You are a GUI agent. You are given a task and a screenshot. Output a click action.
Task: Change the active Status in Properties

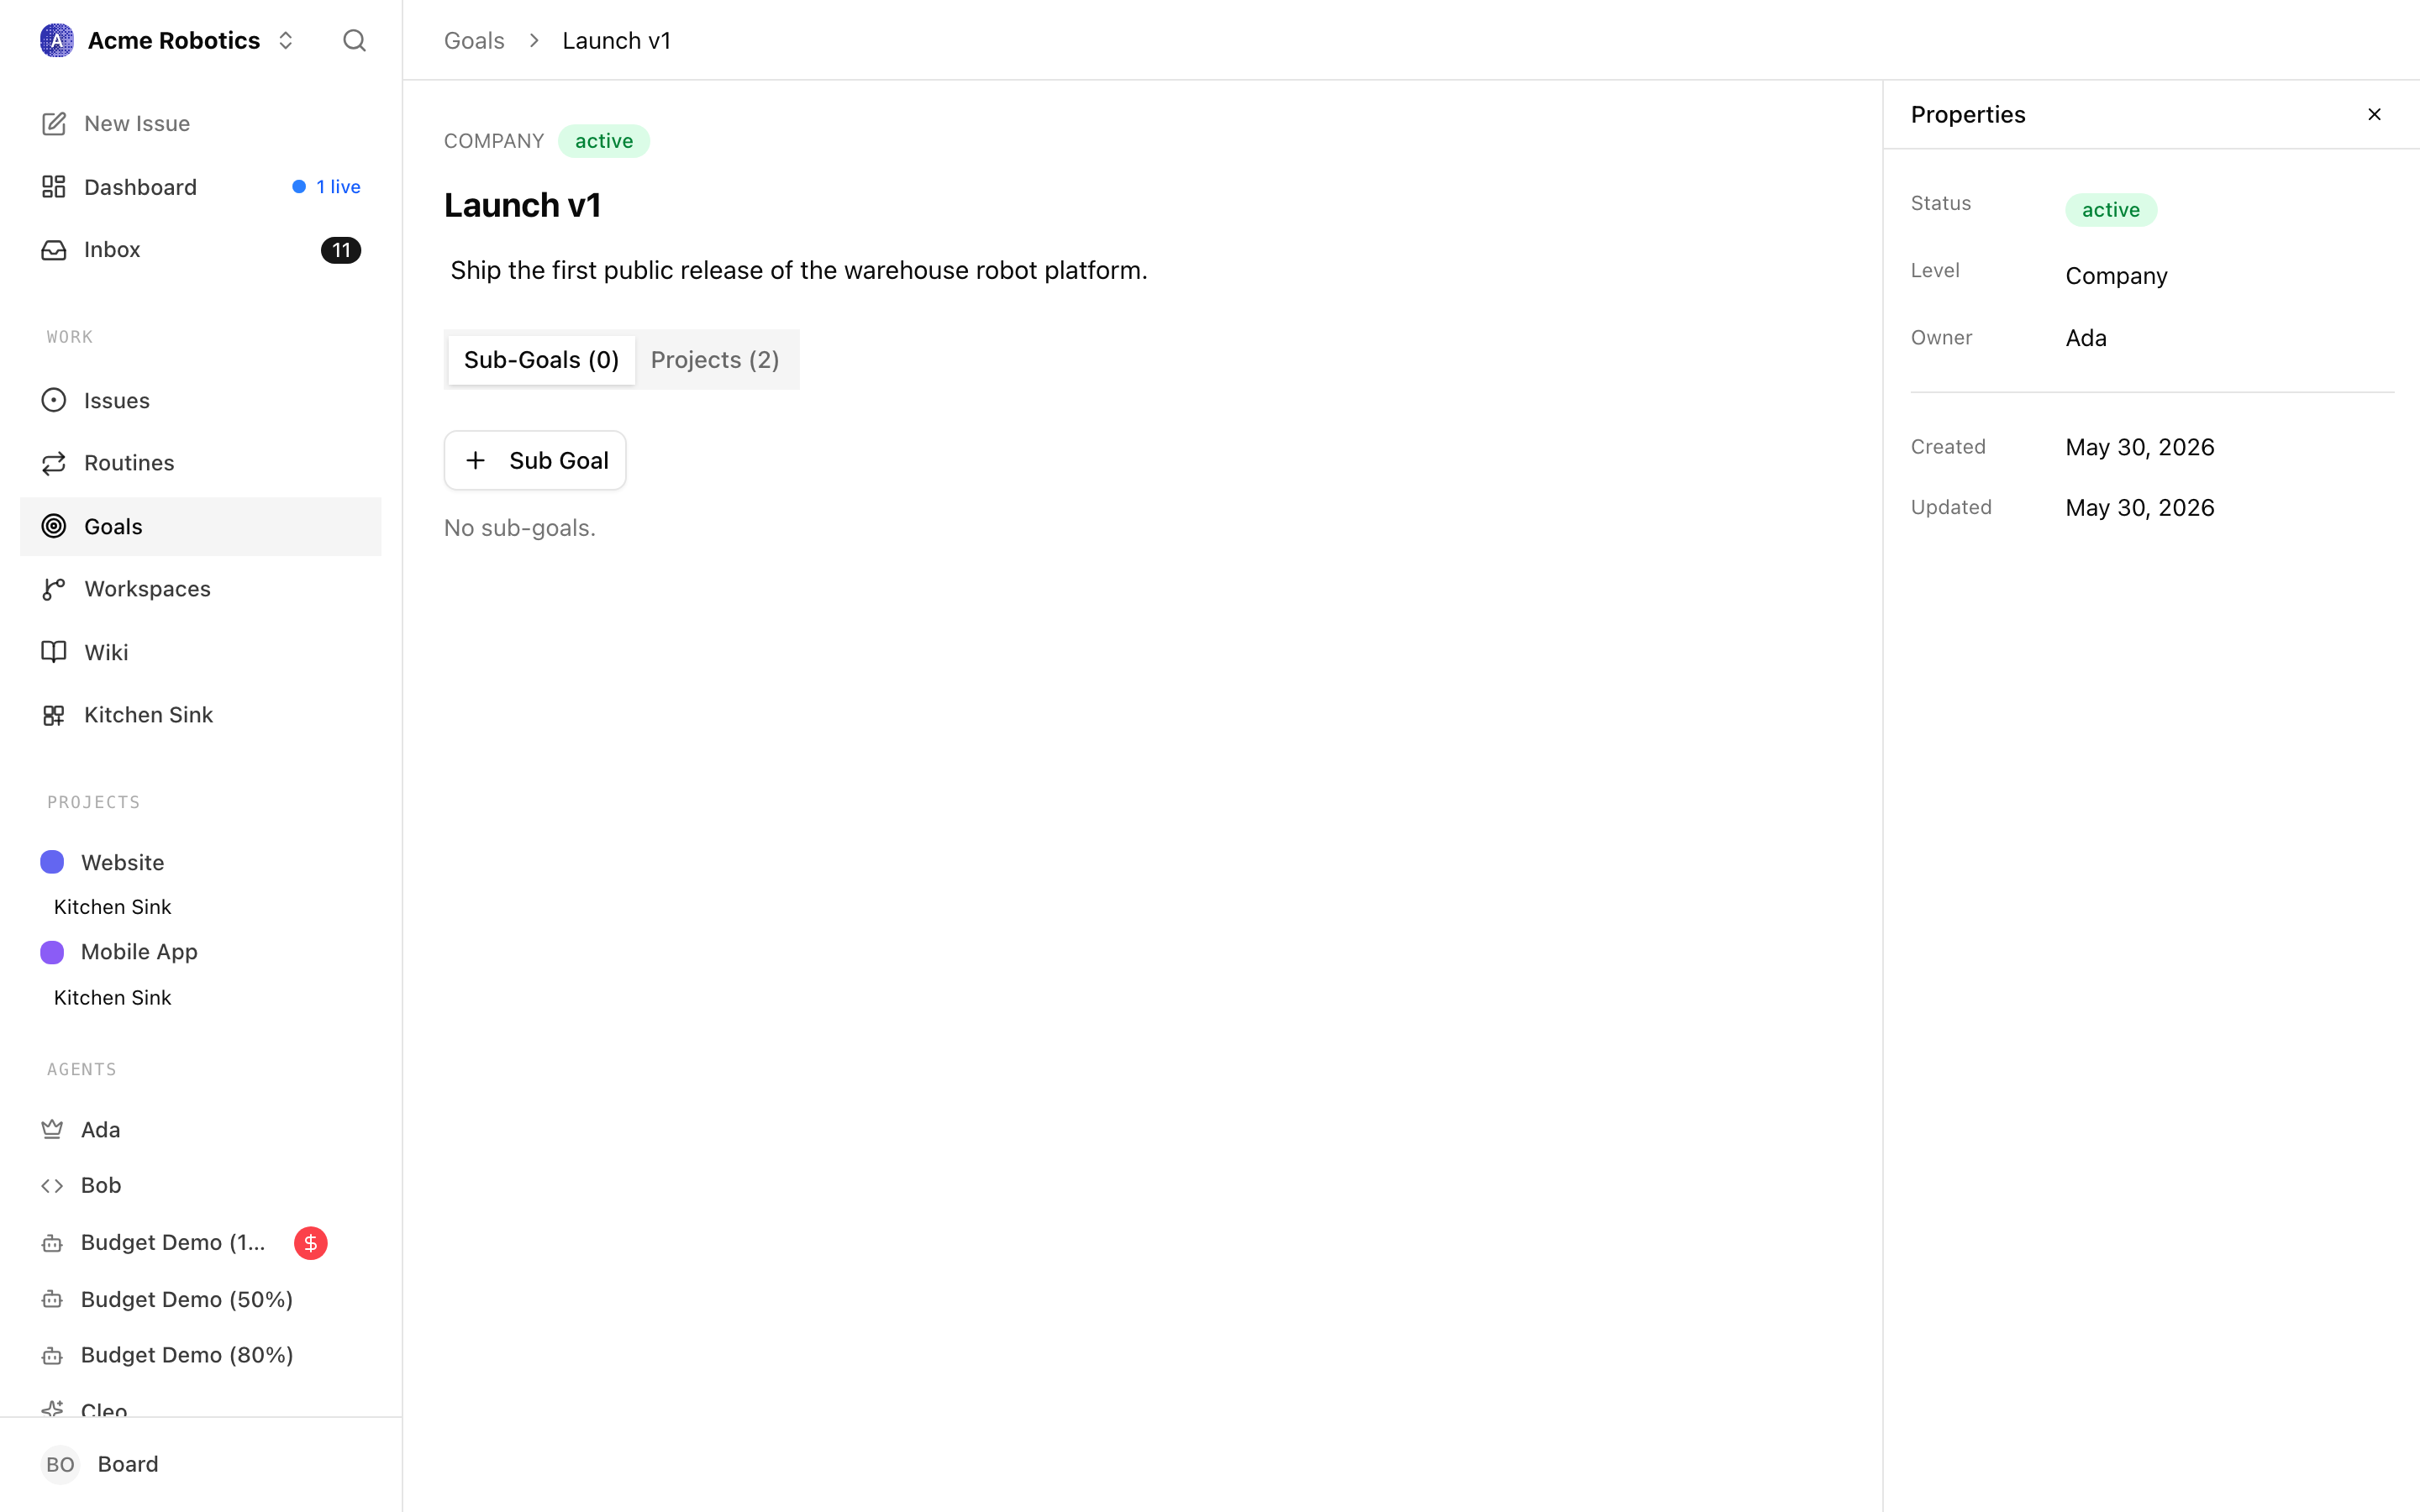2111,210
